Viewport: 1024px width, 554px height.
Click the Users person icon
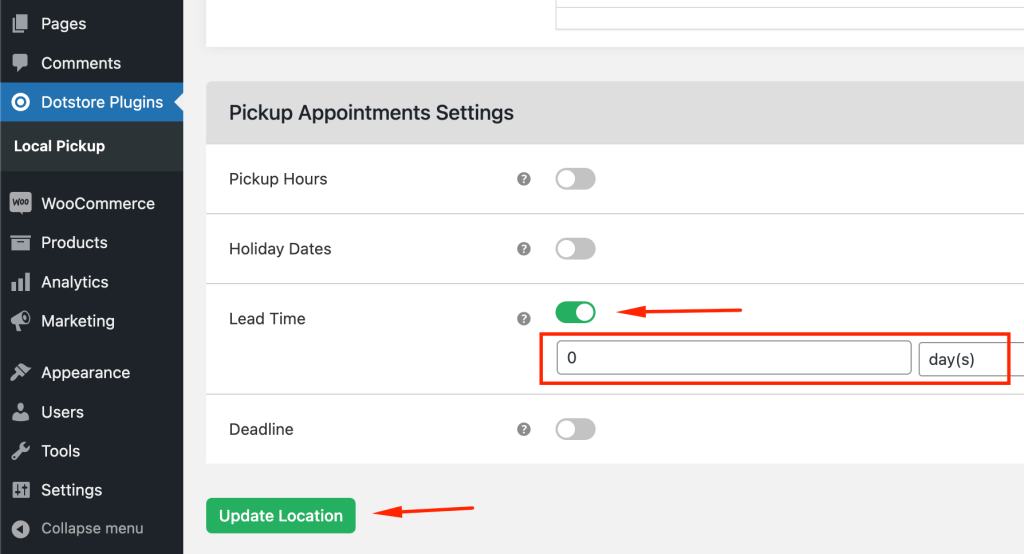click(20, 412)
